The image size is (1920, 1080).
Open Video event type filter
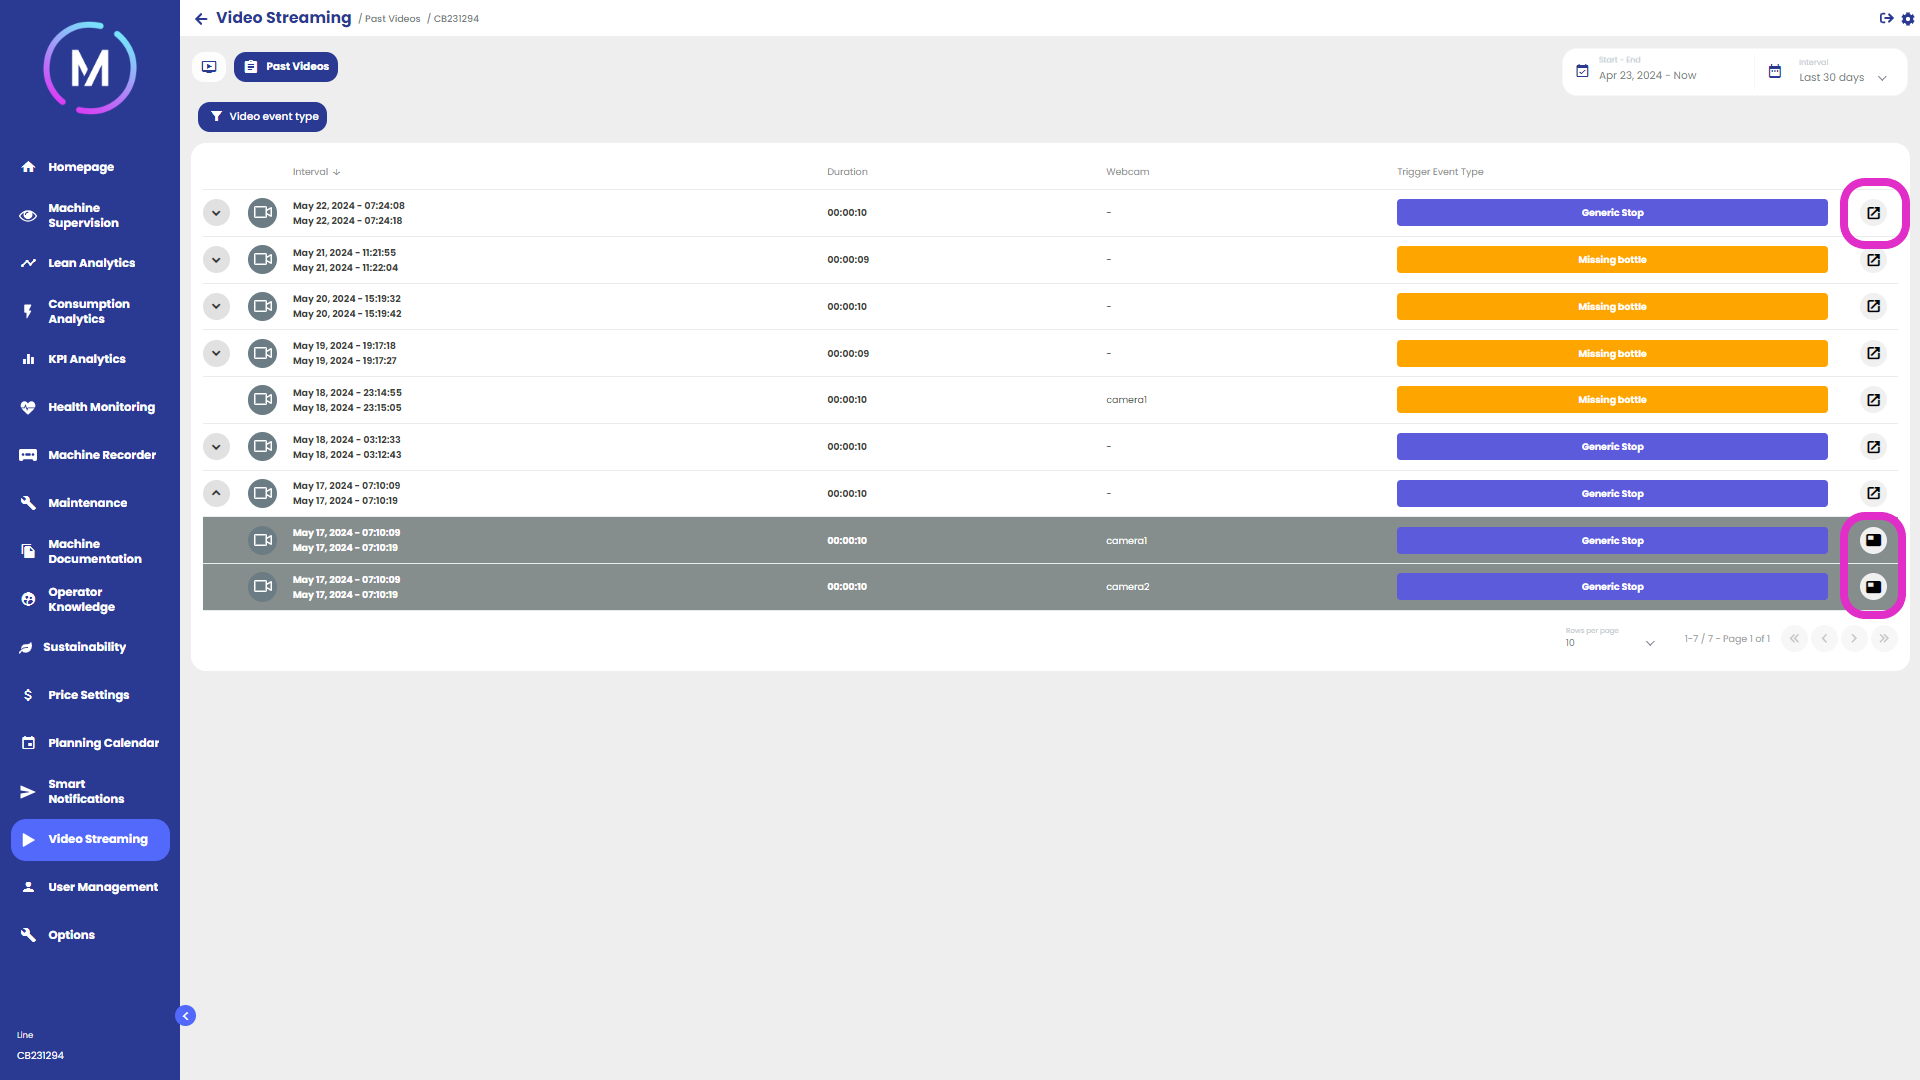pos(262,117)
